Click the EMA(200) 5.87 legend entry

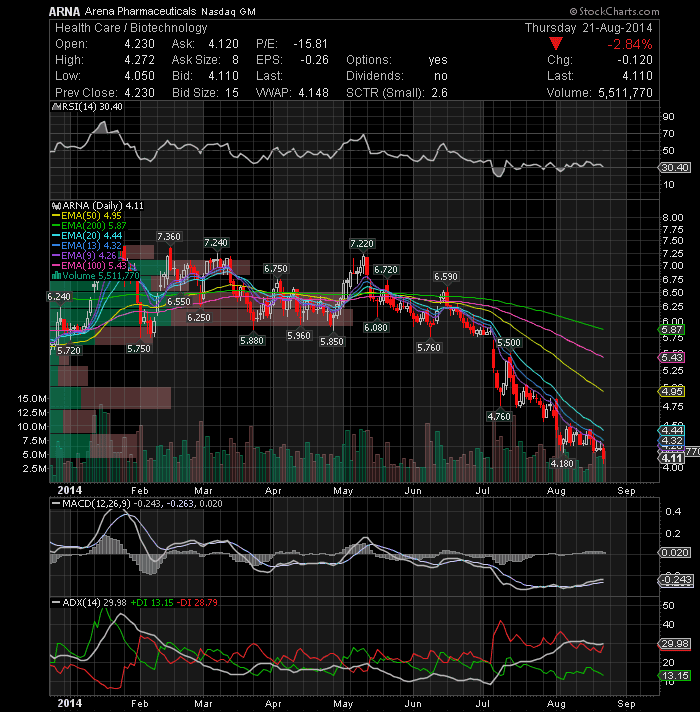(x=94, y=226)
